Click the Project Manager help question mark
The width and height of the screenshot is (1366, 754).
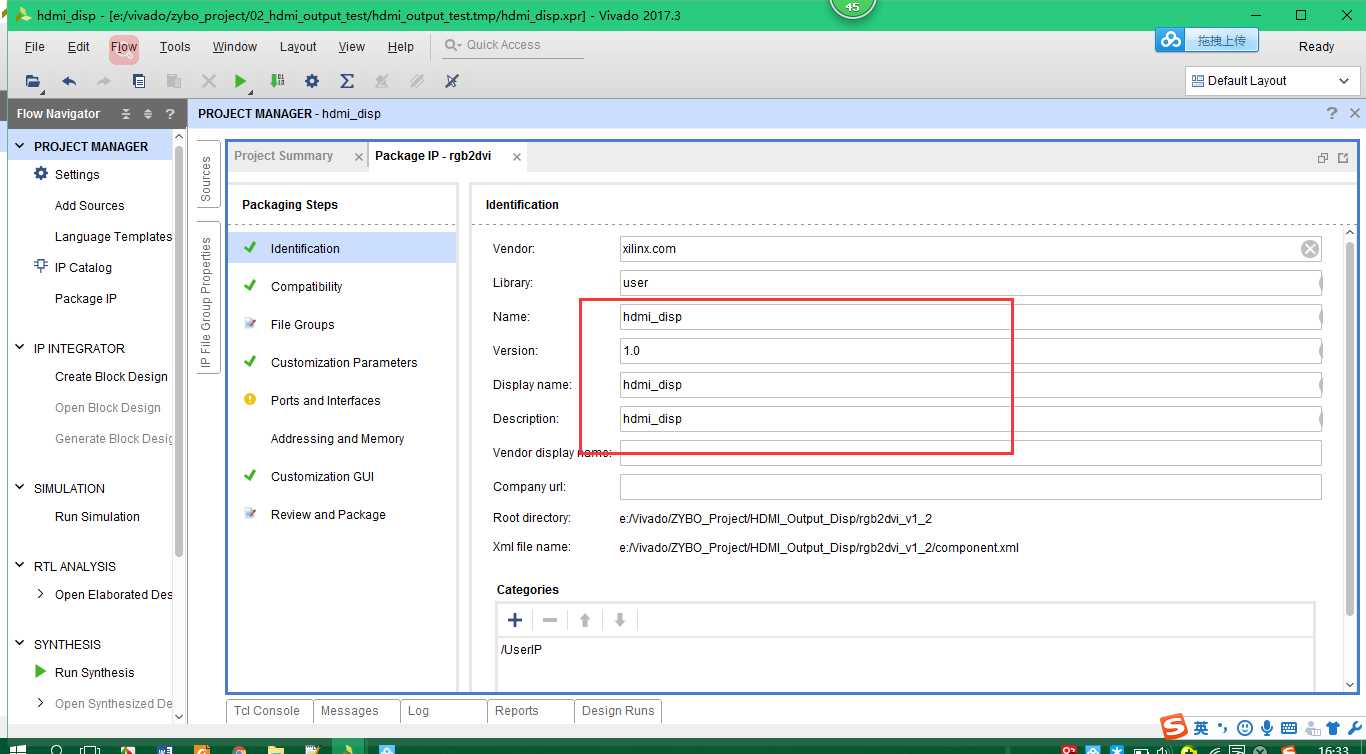[1331, 113]
